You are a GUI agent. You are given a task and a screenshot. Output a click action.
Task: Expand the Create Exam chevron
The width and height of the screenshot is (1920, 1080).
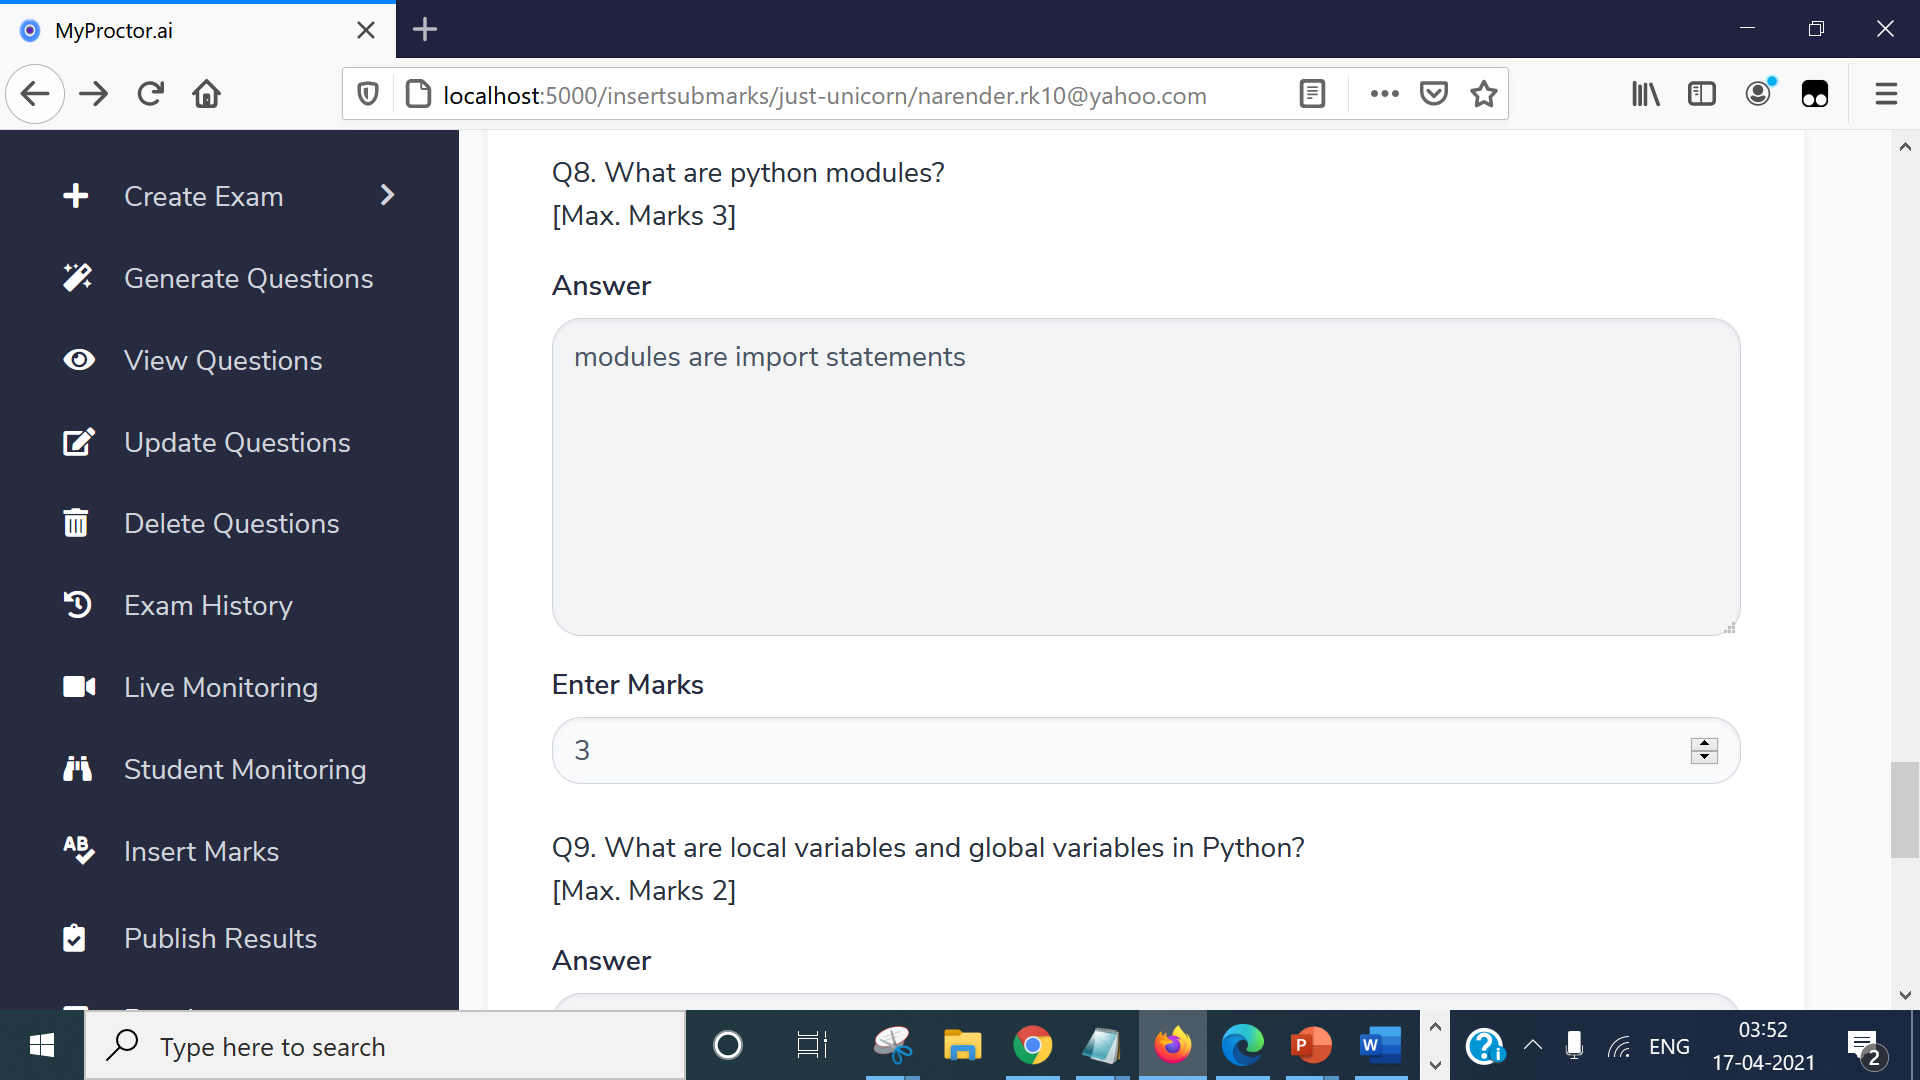(x=388, y=195)
